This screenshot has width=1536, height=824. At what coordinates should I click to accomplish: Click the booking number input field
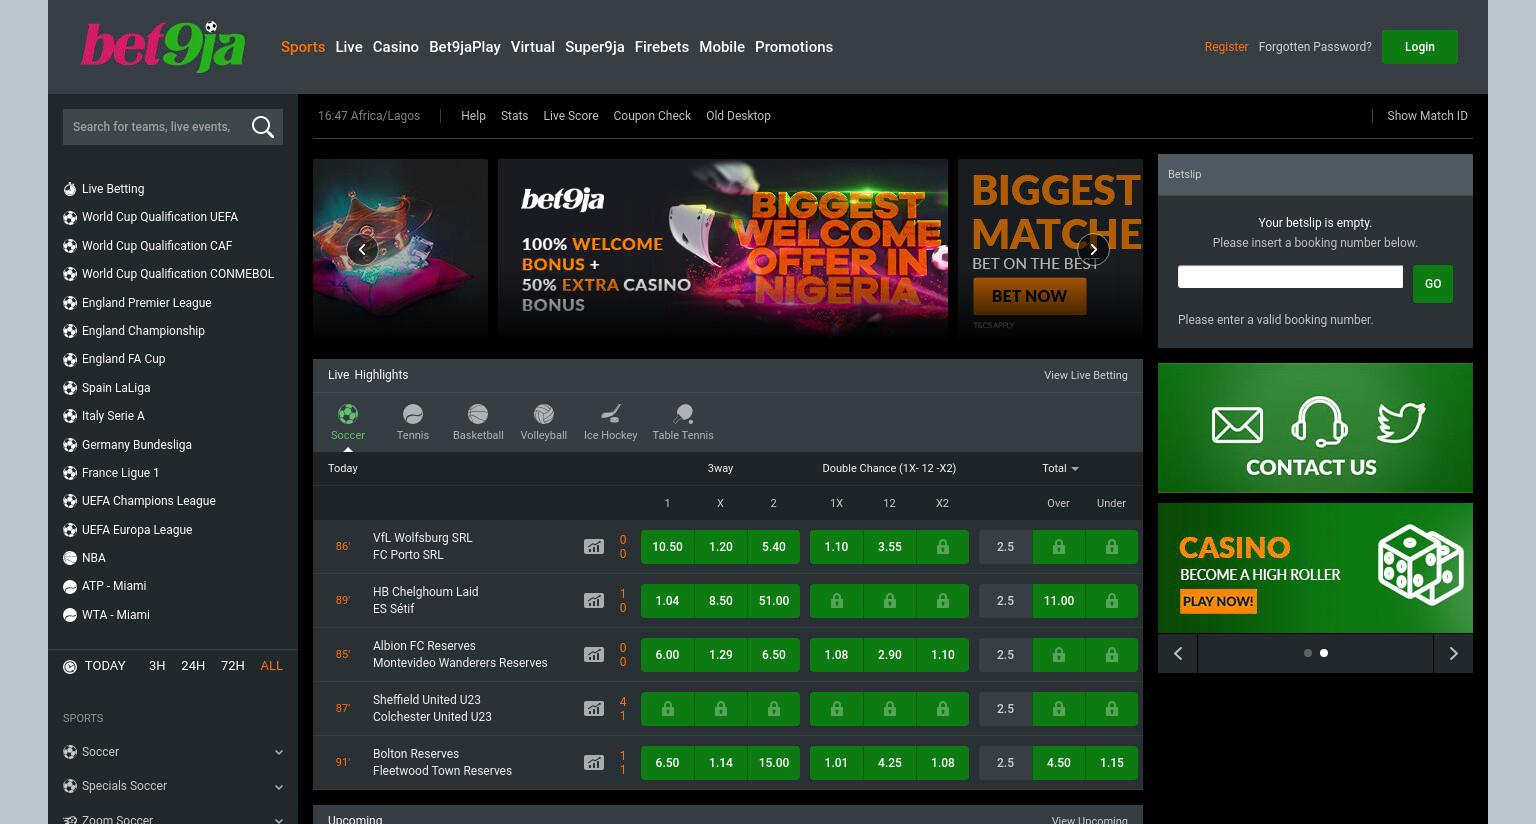(1290, 277)
